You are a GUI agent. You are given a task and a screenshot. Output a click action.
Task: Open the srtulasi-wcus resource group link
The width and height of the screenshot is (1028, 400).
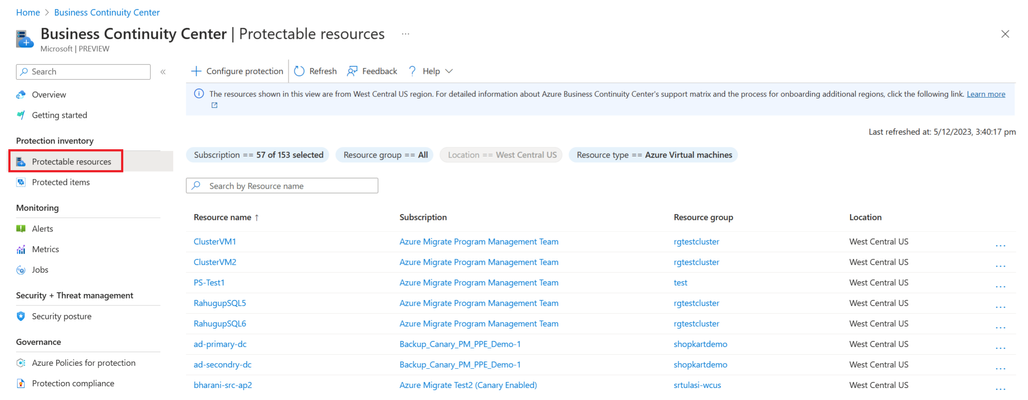[x=698, y=385]
